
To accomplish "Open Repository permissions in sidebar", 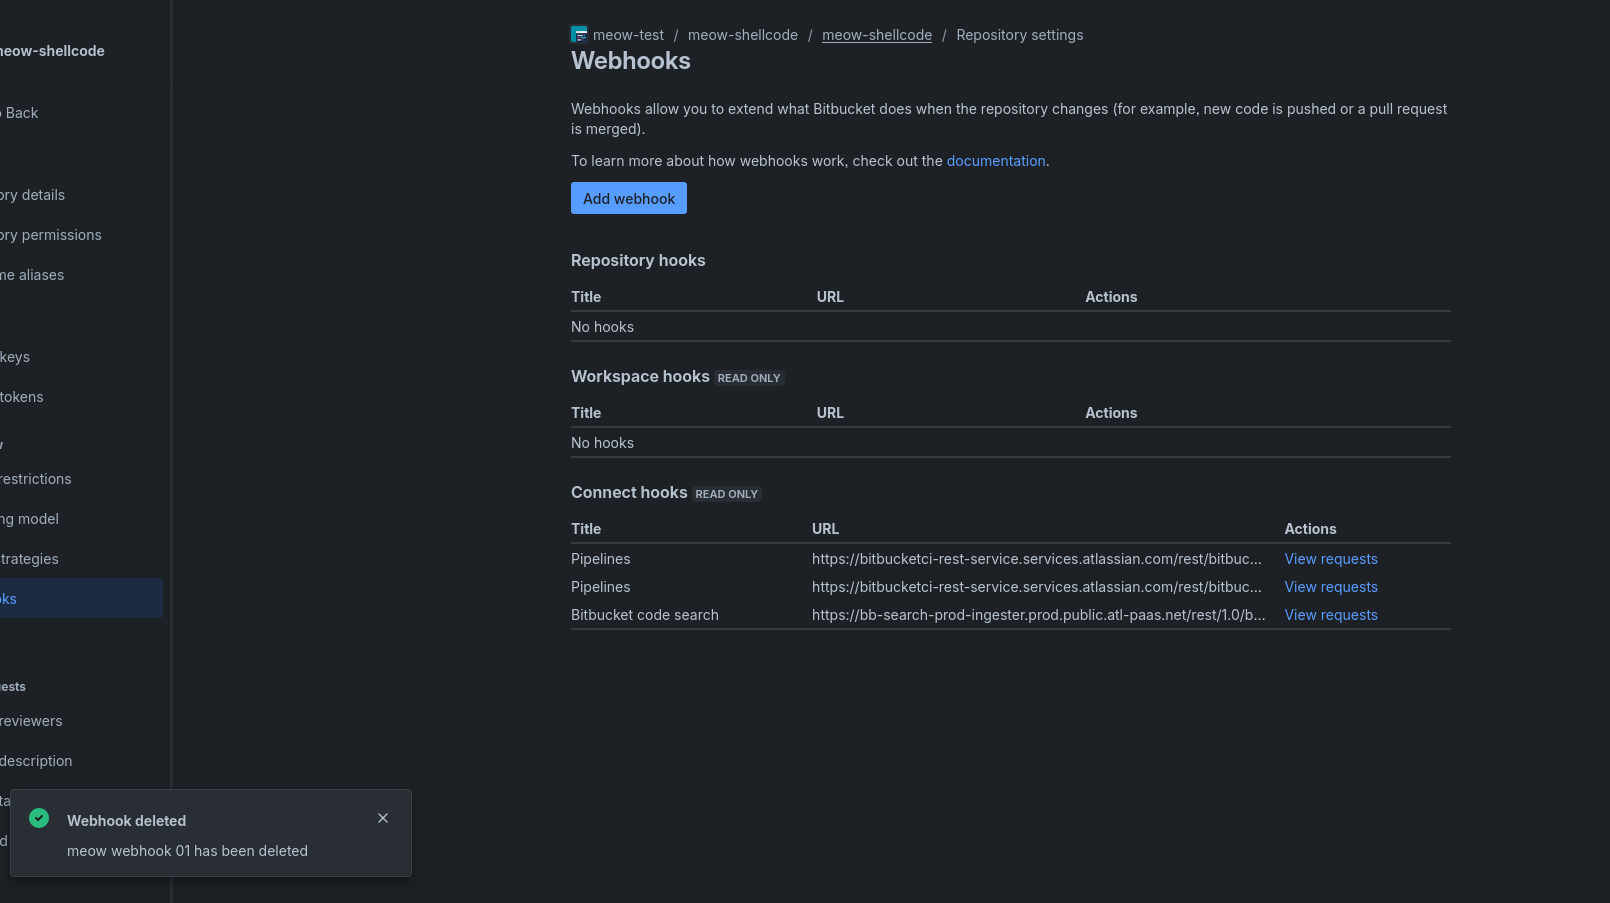I will 51,235.
